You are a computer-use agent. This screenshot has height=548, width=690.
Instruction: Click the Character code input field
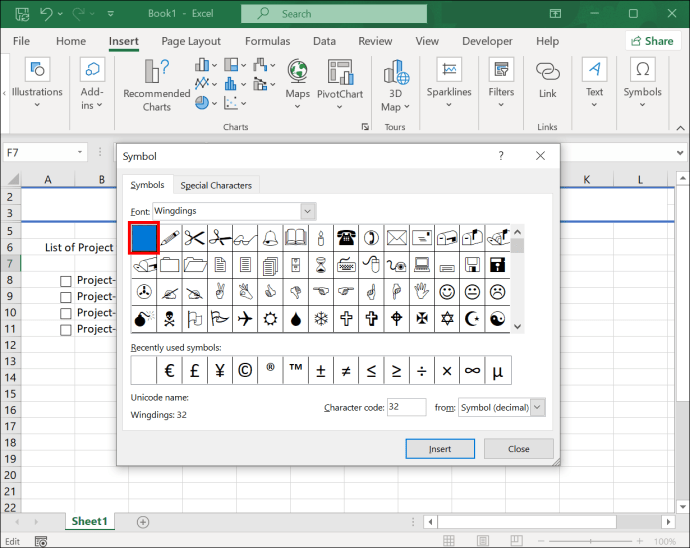tap(407, 407)
